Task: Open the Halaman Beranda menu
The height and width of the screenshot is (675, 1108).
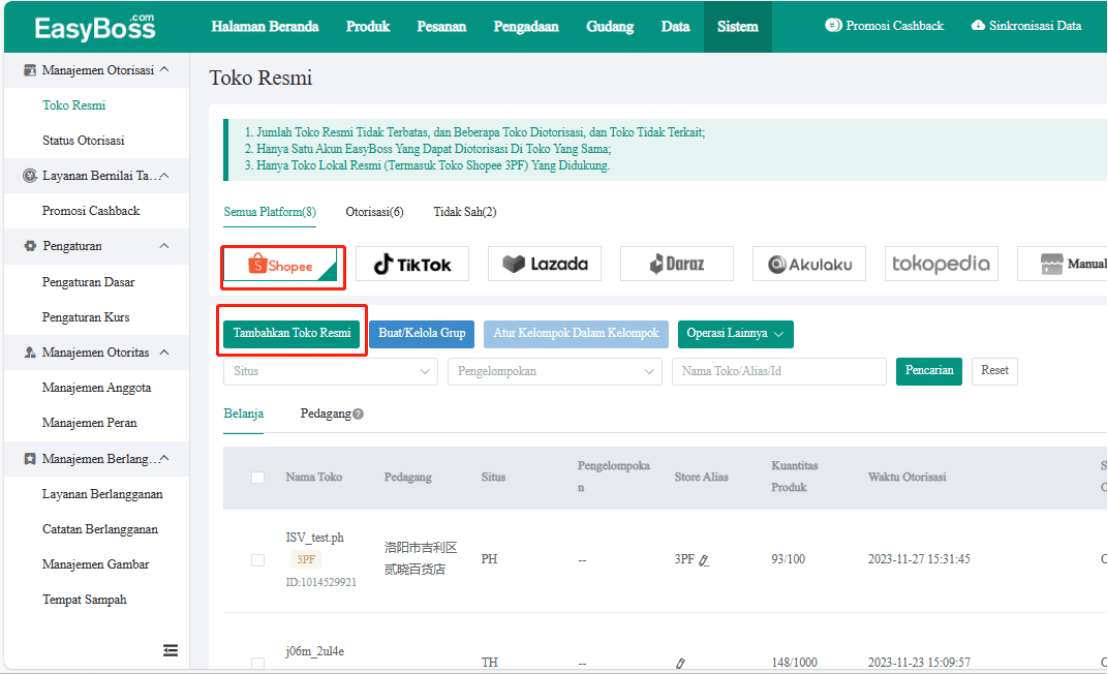Action: [265, 26]
